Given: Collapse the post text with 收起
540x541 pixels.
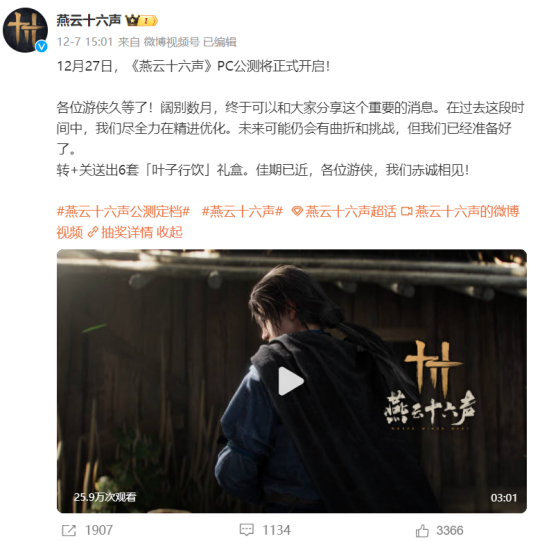Looking at the screenshot, I should pyautogui.click(x=169, y=232).
